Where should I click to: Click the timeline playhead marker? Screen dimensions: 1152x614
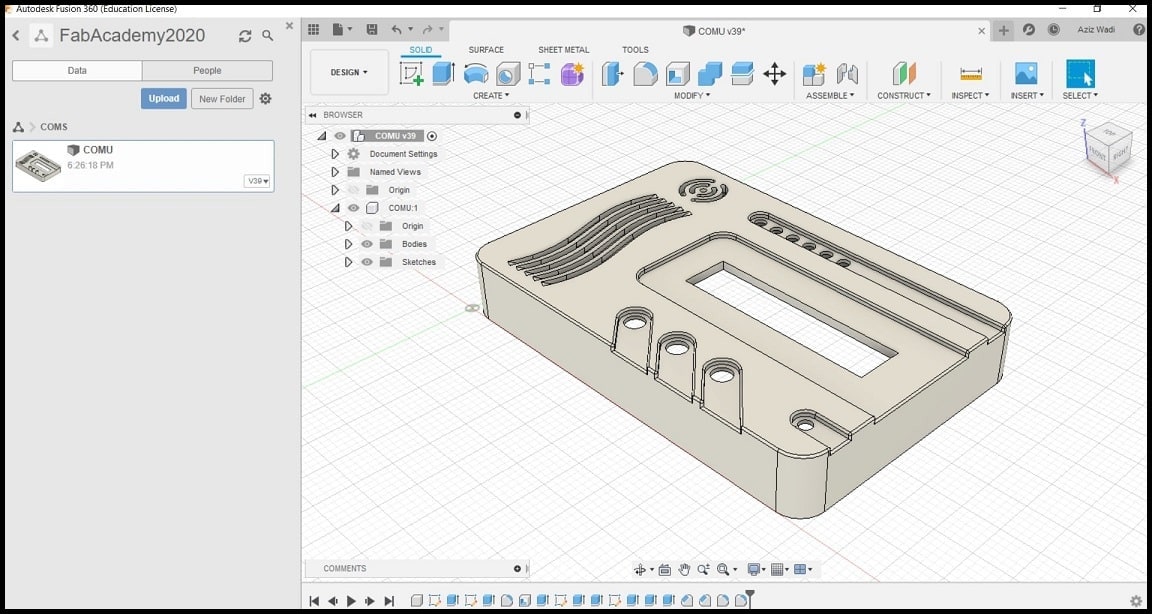pos(750,597)
